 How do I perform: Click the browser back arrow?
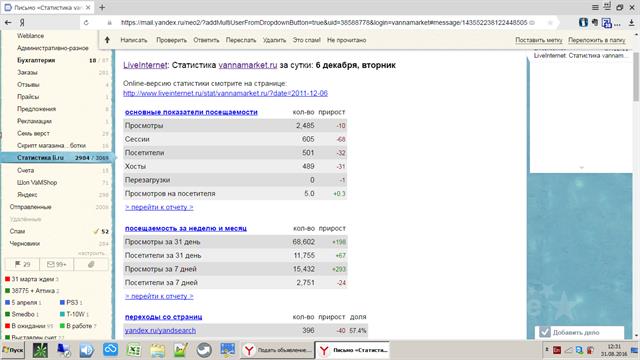(x=8, y=22)
